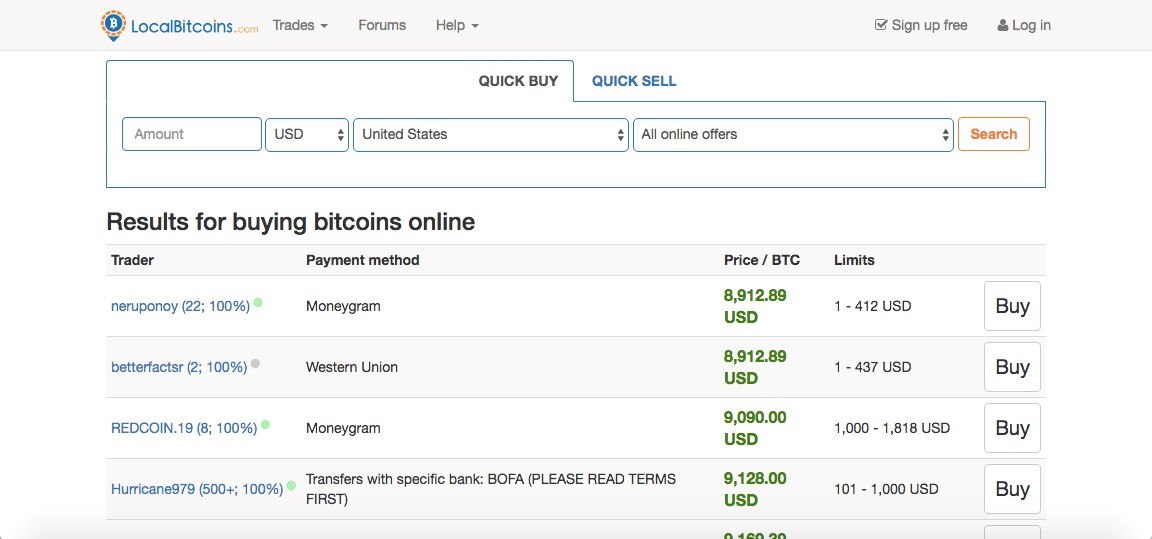Click Hurricane979's green online status dot
The height and width of the screenshot is (539, 1152).
pyautogui.click(x=291, y=485)
